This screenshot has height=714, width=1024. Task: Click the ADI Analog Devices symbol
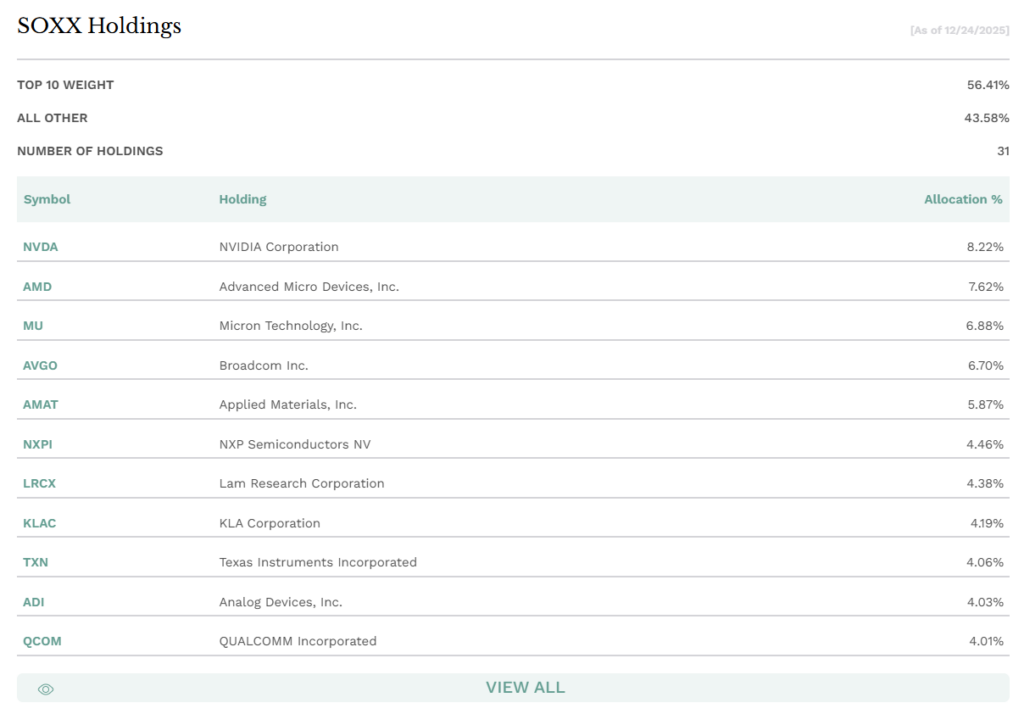35,601
